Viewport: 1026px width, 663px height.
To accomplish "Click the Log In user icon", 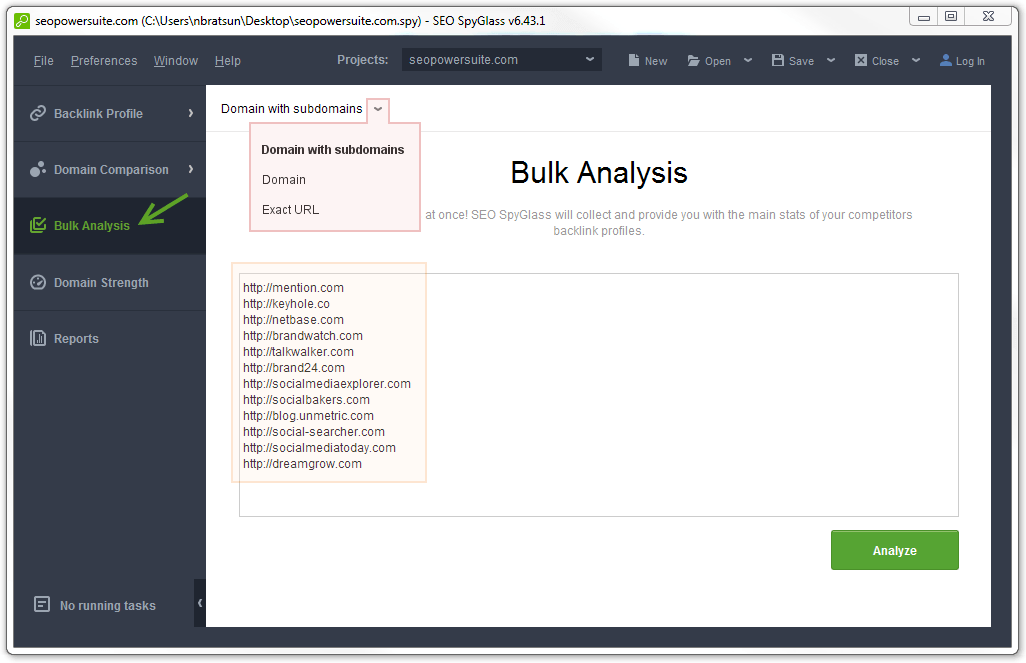I will tap(946, 60).
